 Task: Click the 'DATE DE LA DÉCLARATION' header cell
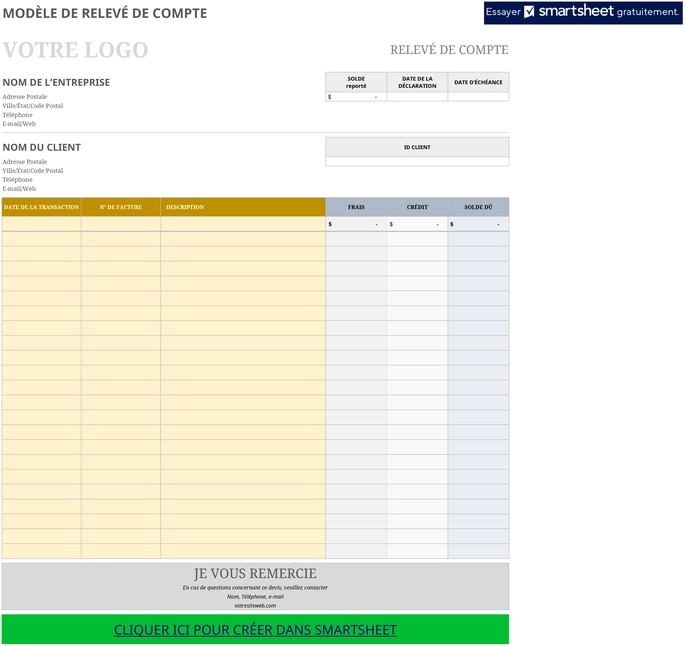point(417,82)
